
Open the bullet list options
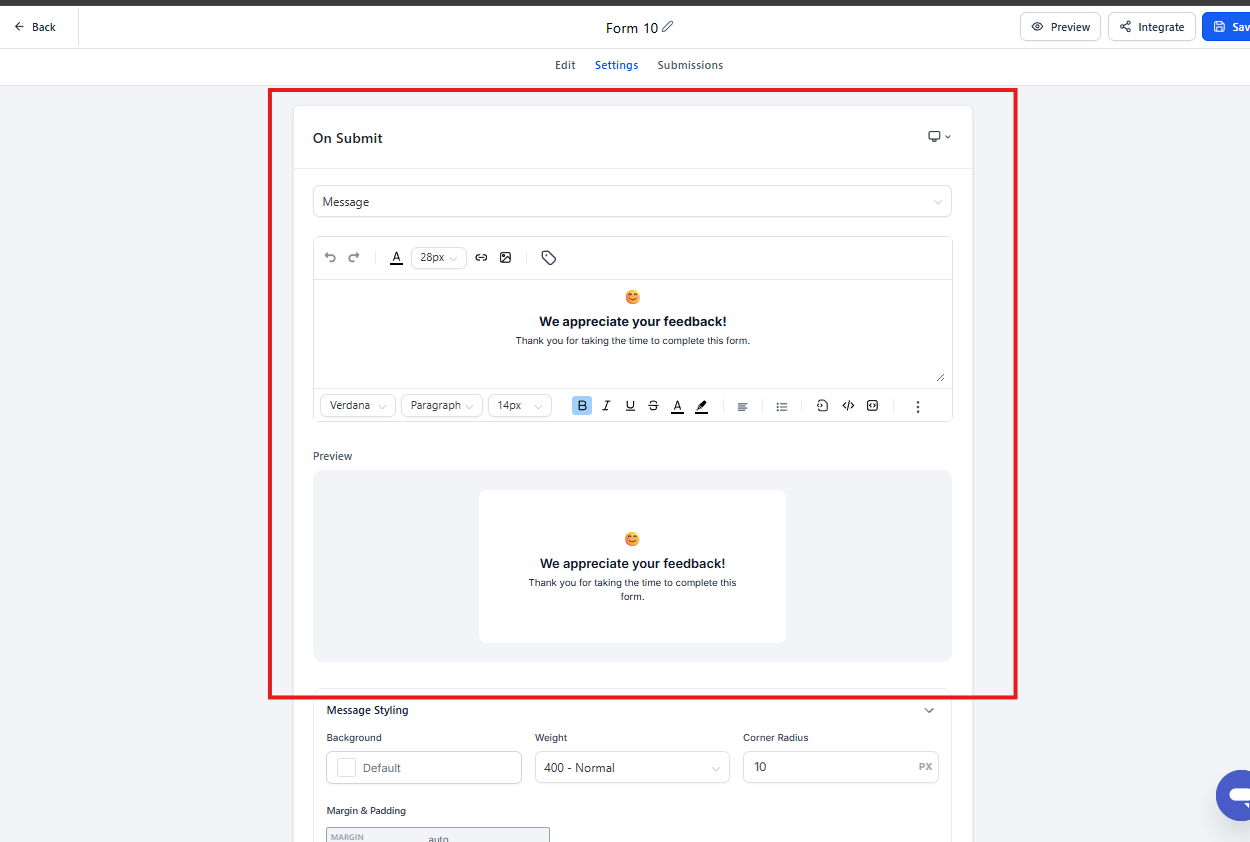click(782, 406)
